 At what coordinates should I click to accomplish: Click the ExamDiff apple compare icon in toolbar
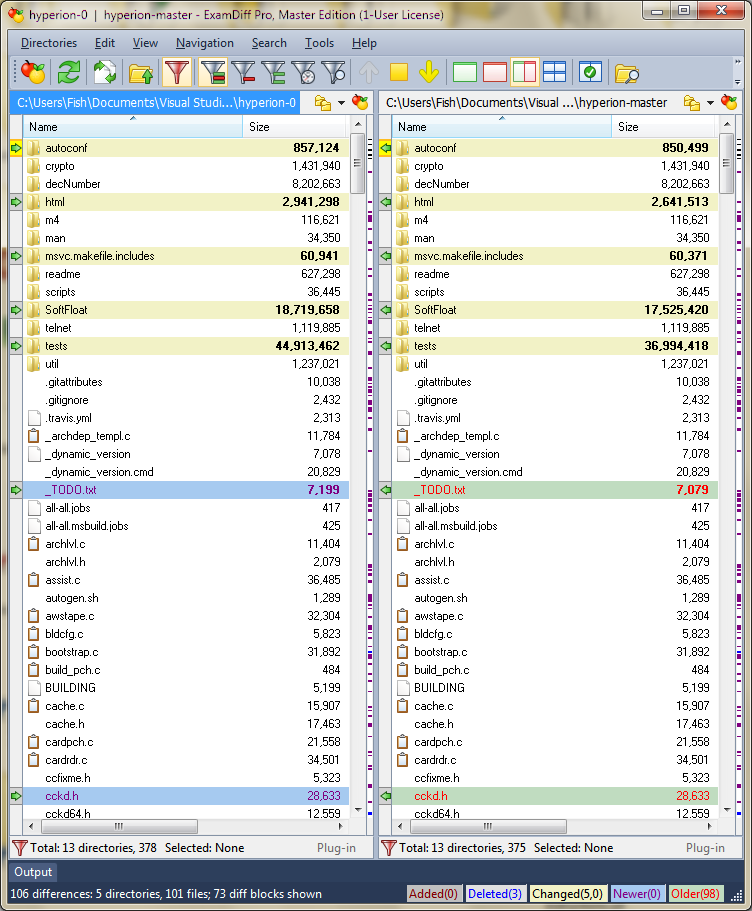click(33, 72)
